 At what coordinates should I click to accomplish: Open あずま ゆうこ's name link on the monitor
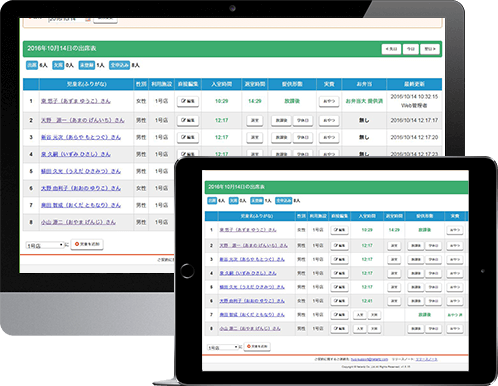pyautogui.click(x=76, y=101)
